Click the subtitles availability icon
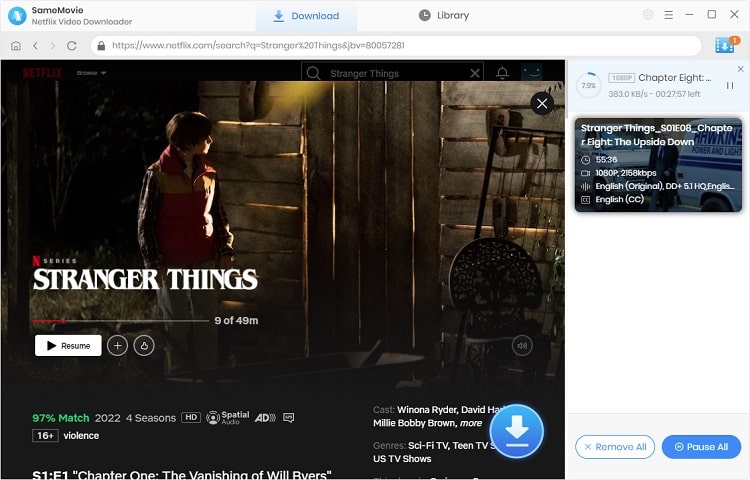 tap(289, 417)
